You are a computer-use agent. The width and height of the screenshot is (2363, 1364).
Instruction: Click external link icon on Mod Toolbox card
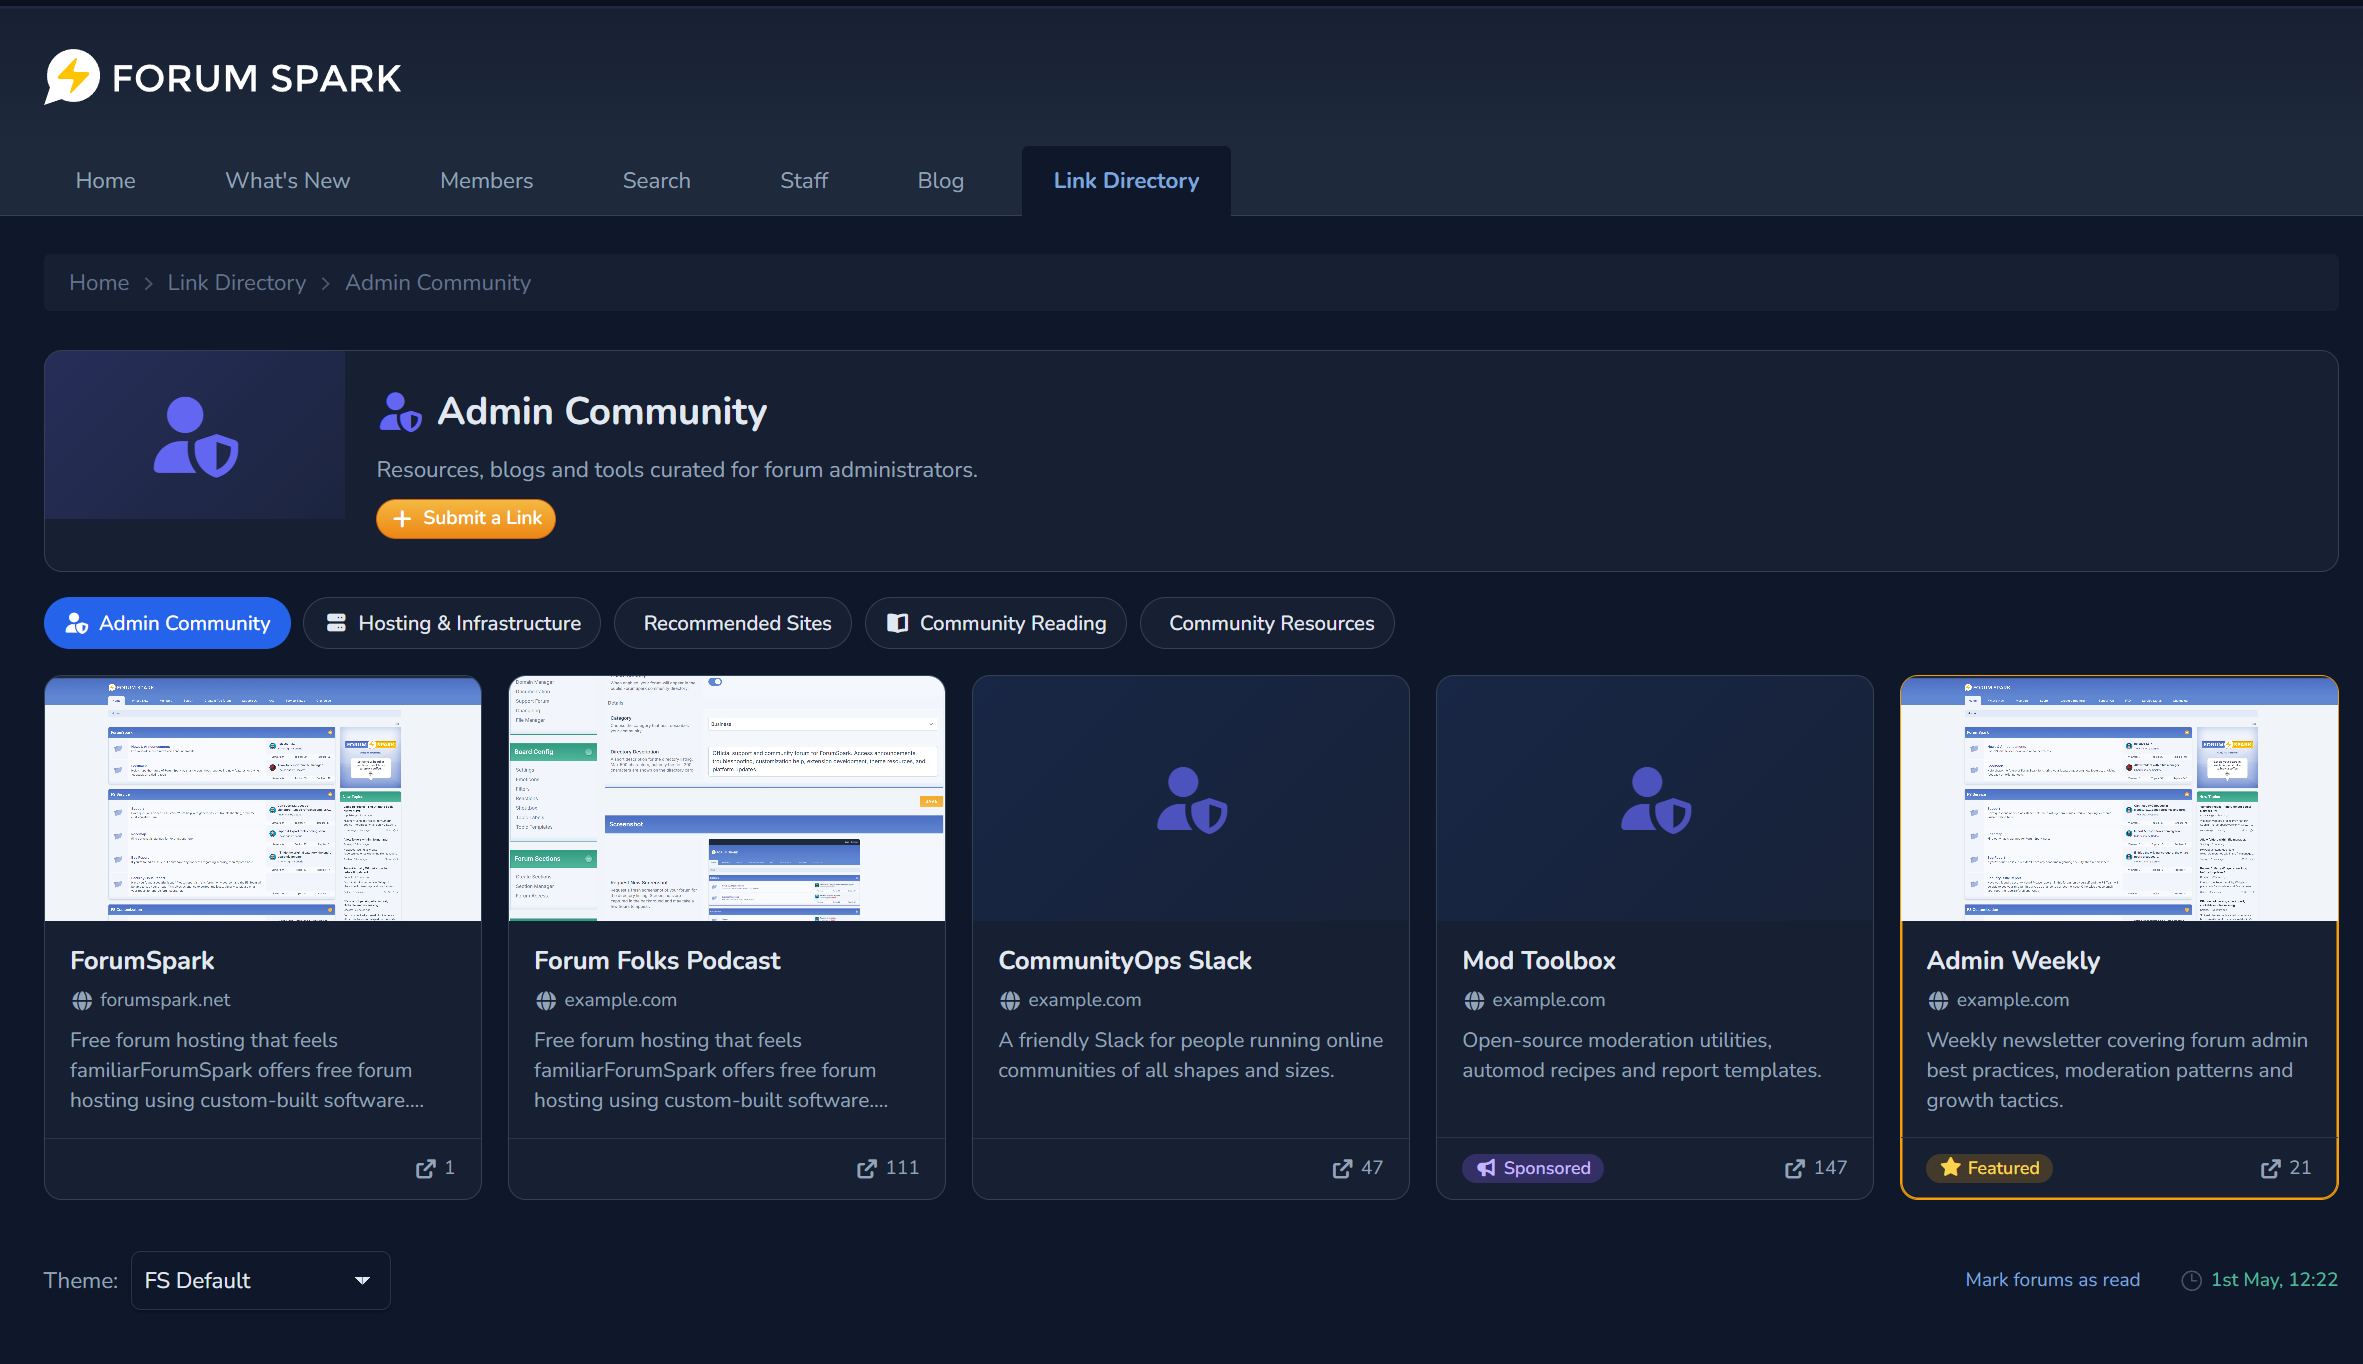pyautogui.click(x=1795, y=1168)
